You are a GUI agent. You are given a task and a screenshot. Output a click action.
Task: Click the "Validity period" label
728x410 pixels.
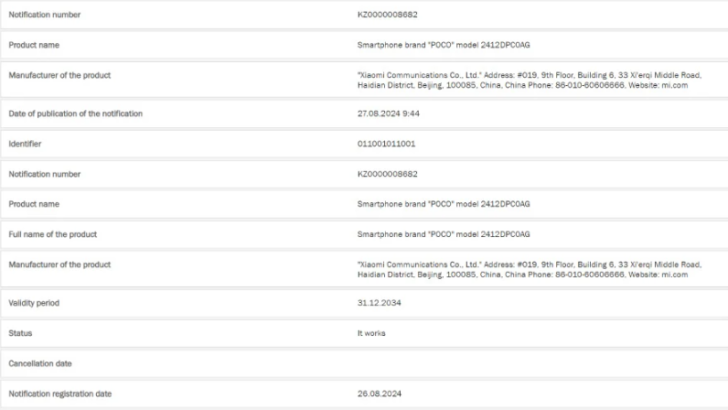click(35, 302)
